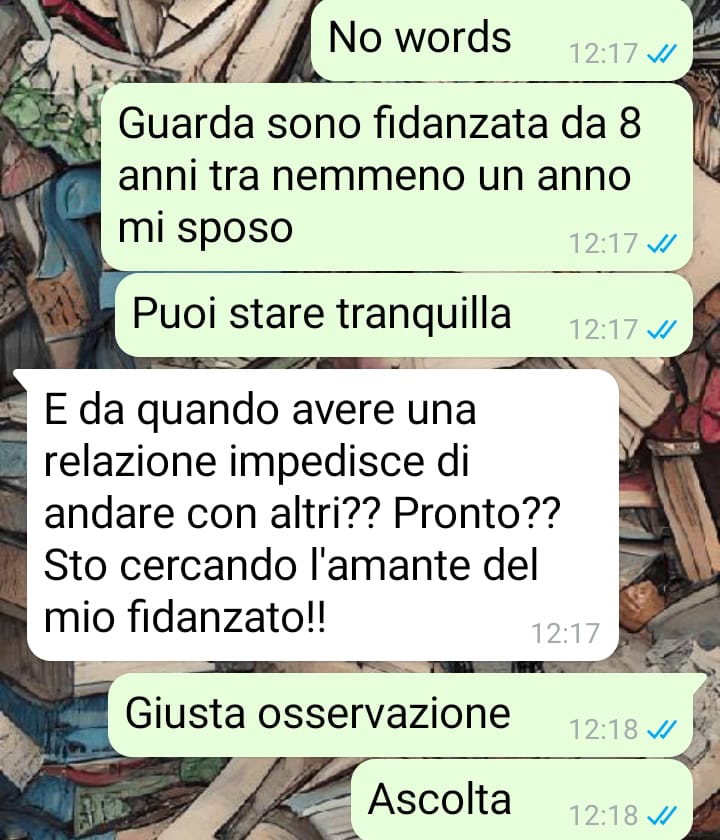Click the 12:18 time on 'Giusta osservazione'
This screenshot has height=840, width=720.
tap(603, 730)
